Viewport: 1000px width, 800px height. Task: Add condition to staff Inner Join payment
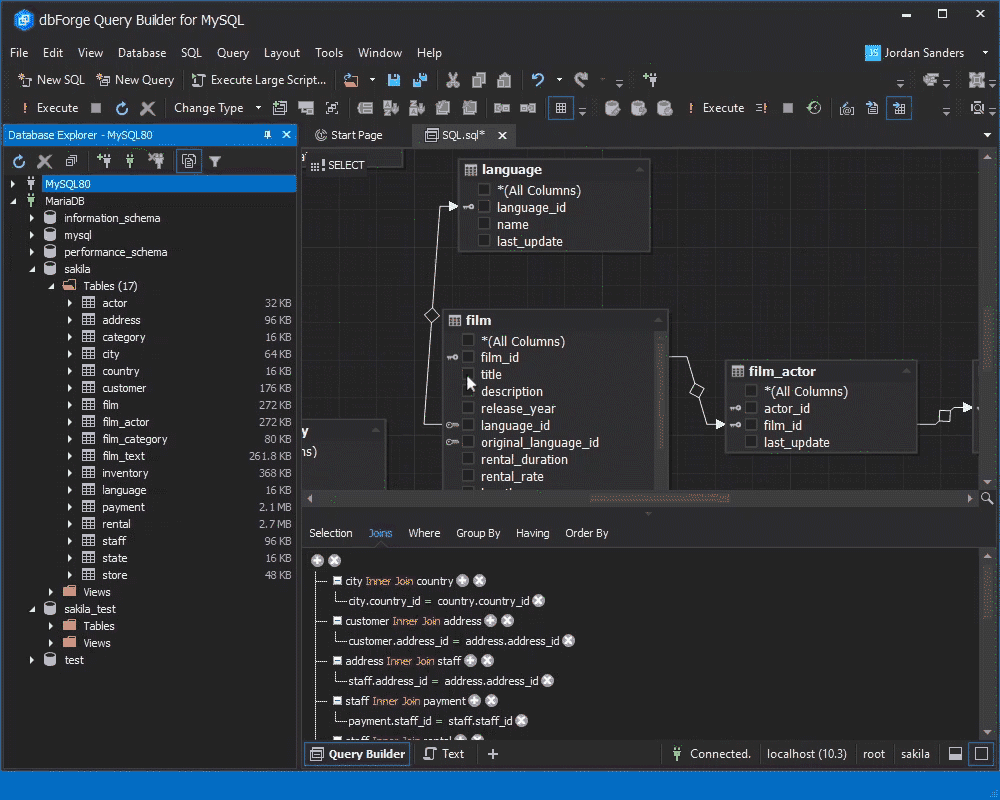pyautogui.click(x=474, y=700)
